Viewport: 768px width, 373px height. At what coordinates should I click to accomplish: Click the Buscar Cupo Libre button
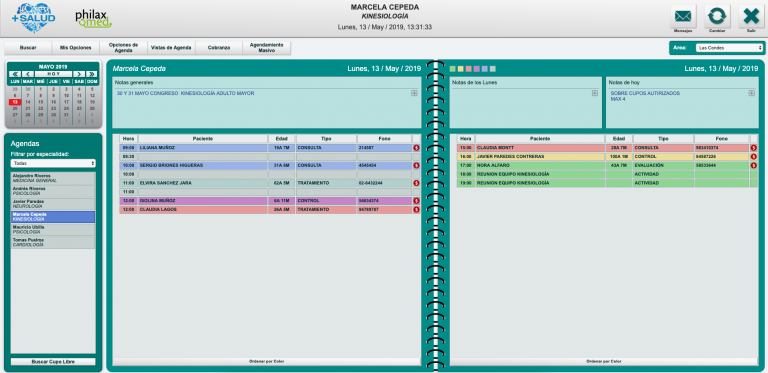coord(53,362)
